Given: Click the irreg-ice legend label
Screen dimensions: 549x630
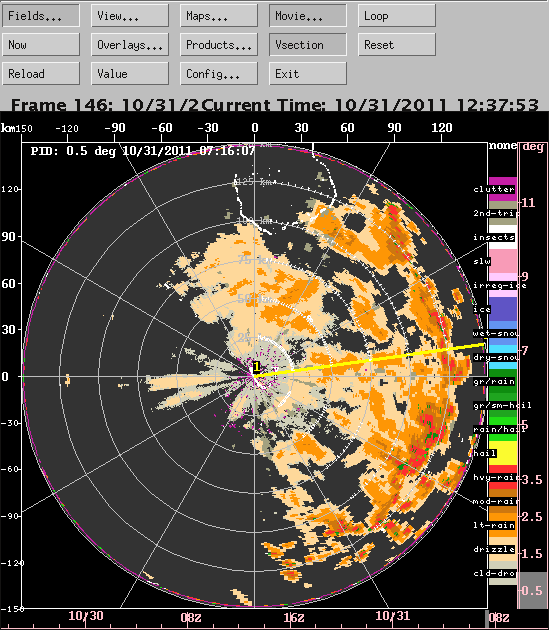Looking at the screenshot, I should click(500, 286).
